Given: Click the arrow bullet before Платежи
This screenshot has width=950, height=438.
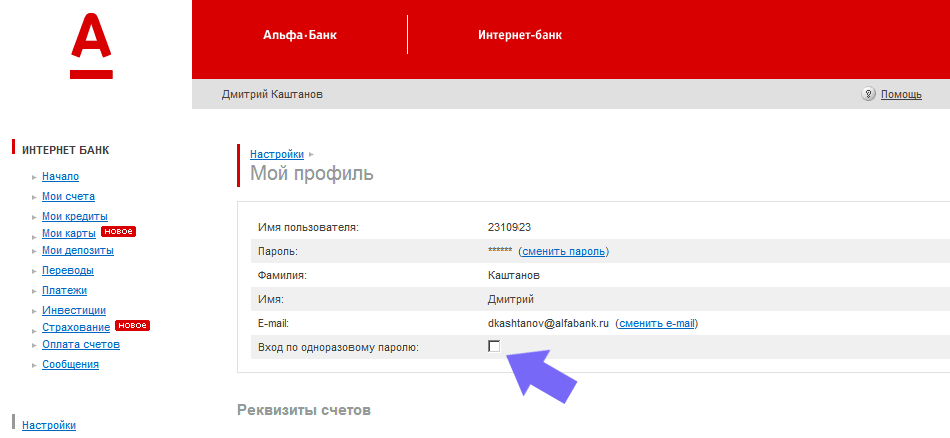Looking at the screenshot, I should (35, 291).
